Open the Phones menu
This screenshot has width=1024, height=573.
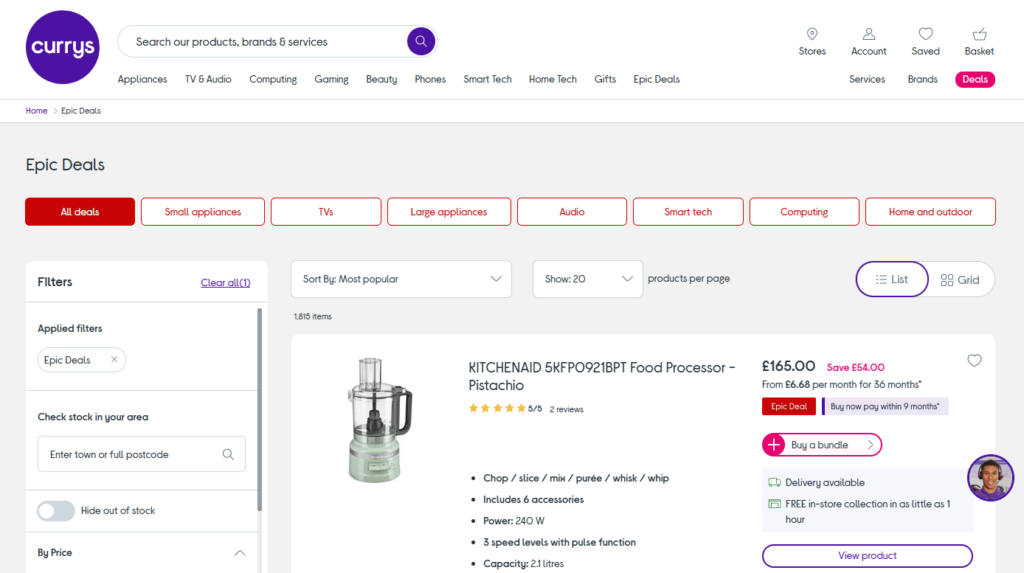coord(430,79)
